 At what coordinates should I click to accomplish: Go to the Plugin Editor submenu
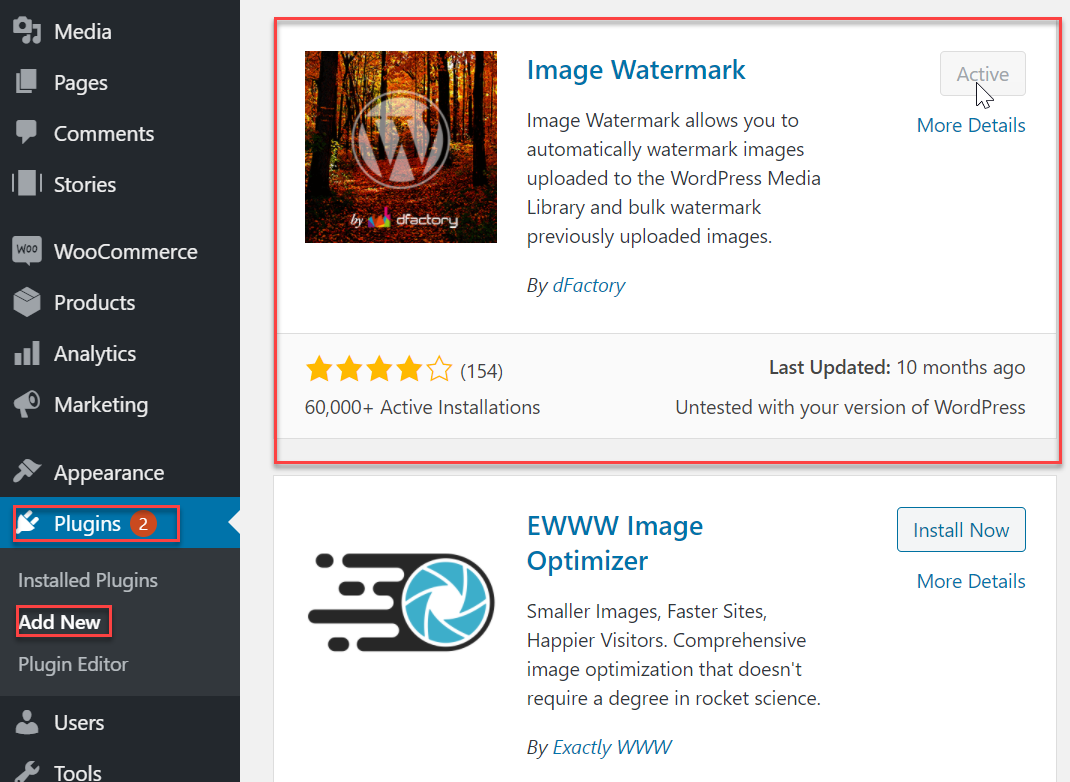73,664
